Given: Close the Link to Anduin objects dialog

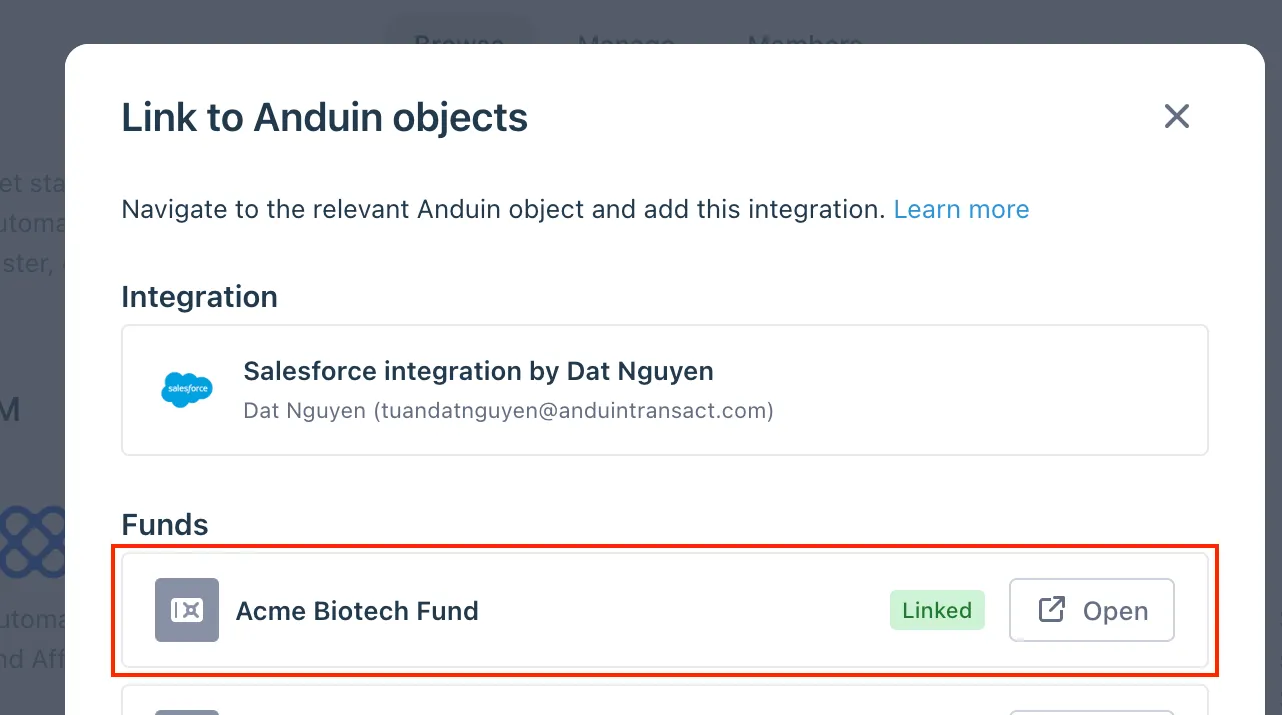Looking at the screenshot, I should coord(1177,116).
